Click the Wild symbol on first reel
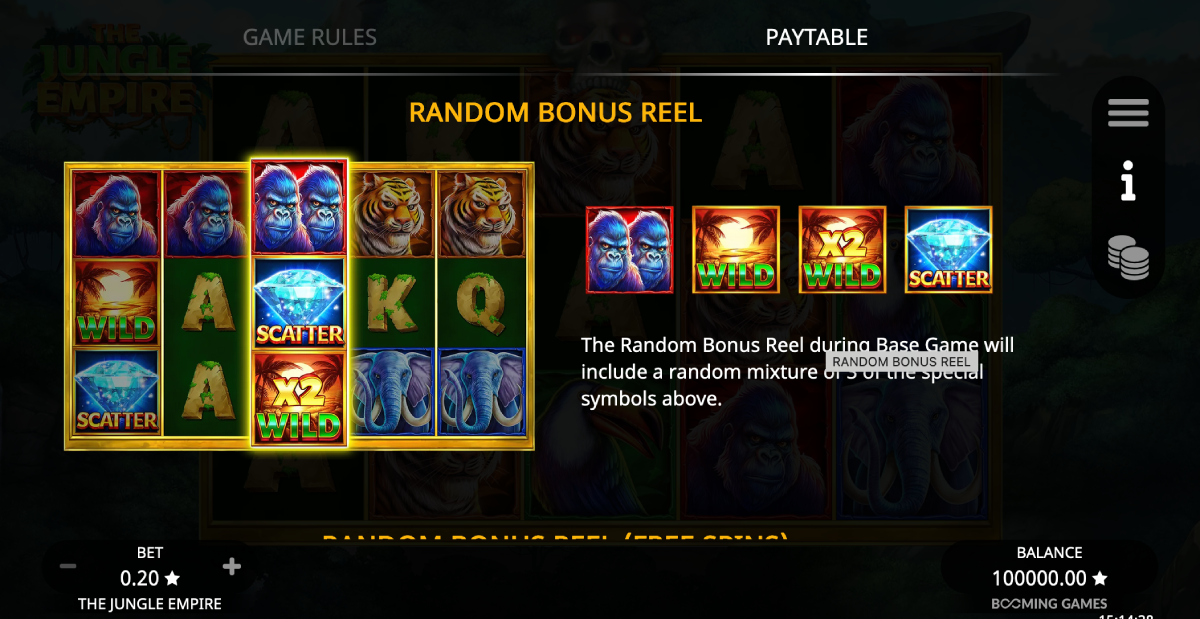This screenshot has height=619, width=1200. (117, 304)
